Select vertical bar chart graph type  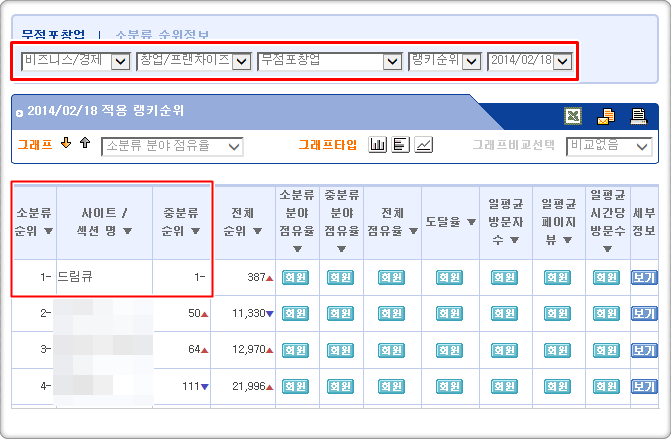pos(377,145)
